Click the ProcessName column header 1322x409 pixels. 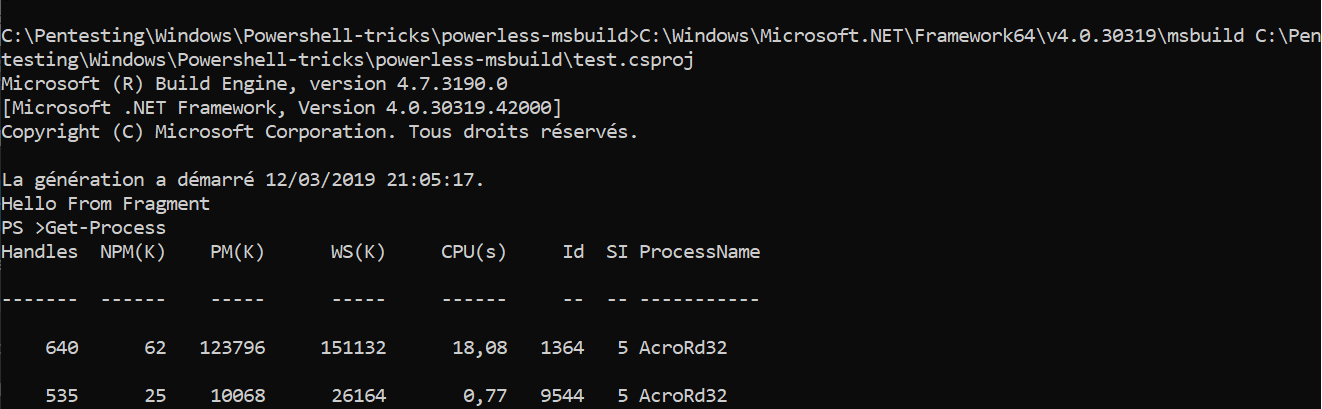point(699,252)
